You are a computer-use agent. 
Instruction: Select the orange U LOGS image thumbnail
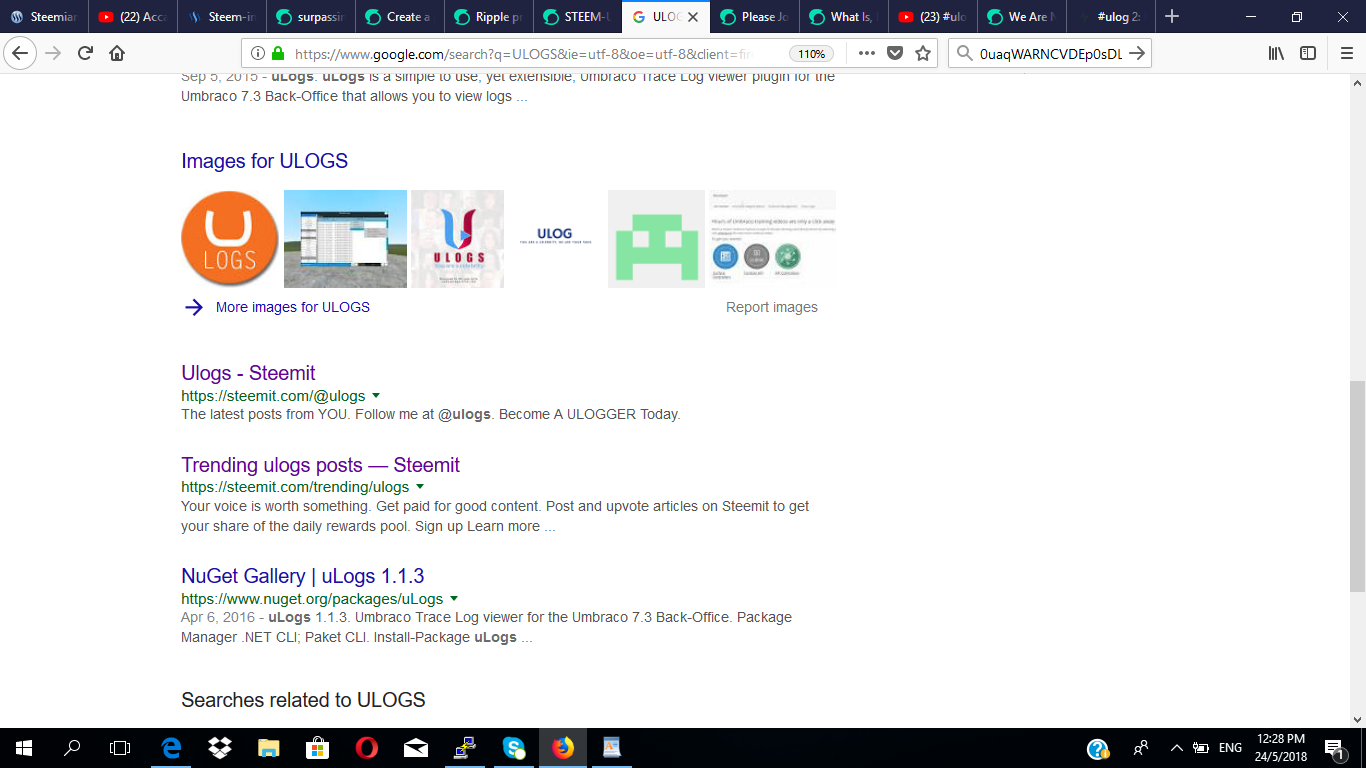[x=230, y=239]
